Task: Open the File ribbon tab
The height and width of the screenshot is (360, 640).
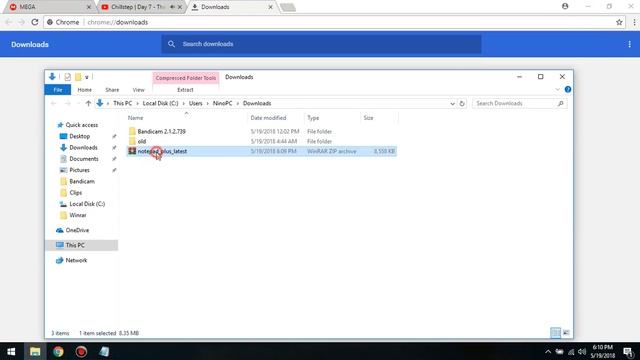Action: point(58,90)
